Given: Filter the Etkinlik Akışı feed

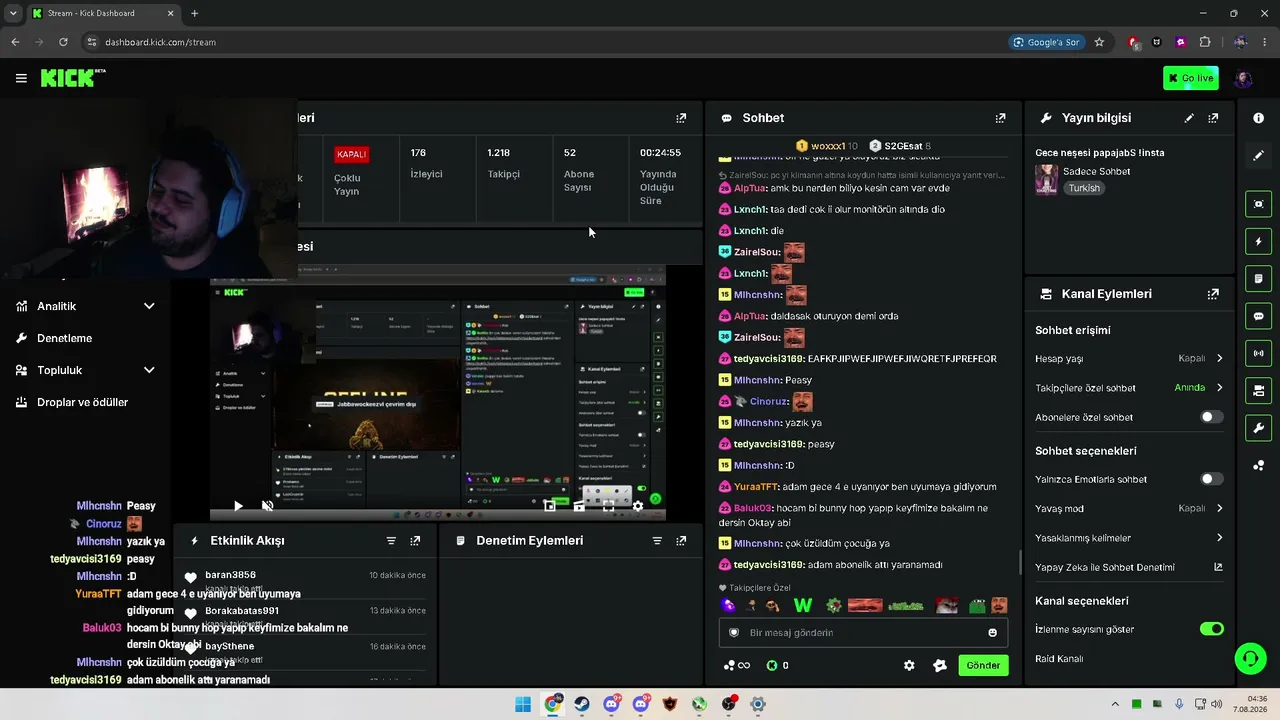Looking at the screenshot, I should 391,541.
